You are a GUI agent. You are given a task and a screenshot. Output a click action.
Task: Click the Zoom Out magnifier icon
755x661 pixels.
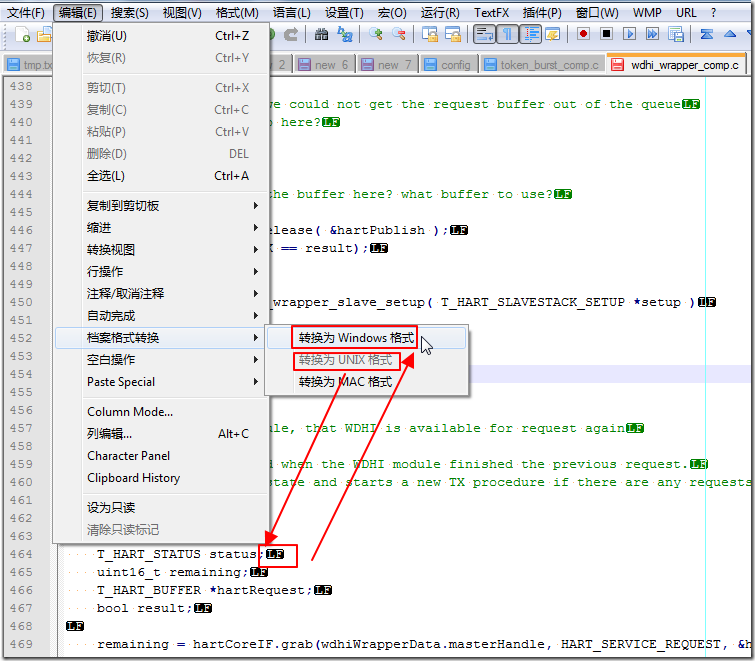[x=399, y=34]
